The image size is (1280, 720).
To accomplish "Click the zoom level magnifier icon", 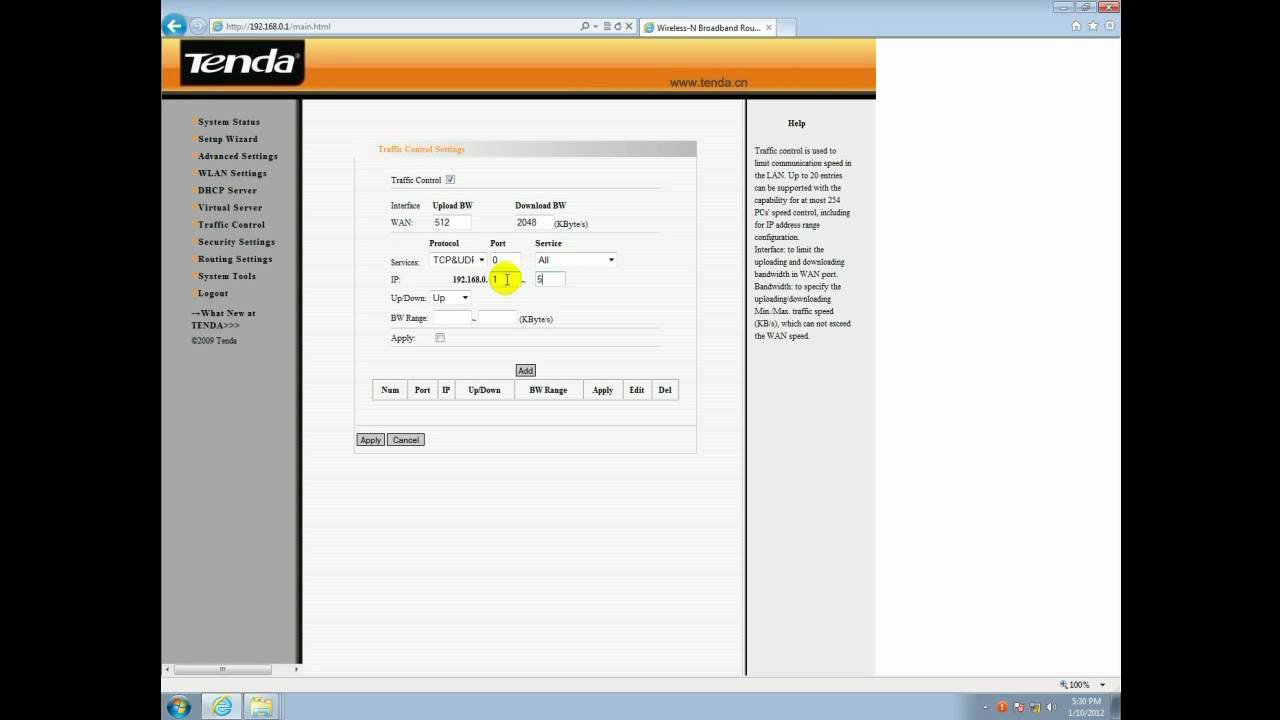I will click(x=1064, y=685).
